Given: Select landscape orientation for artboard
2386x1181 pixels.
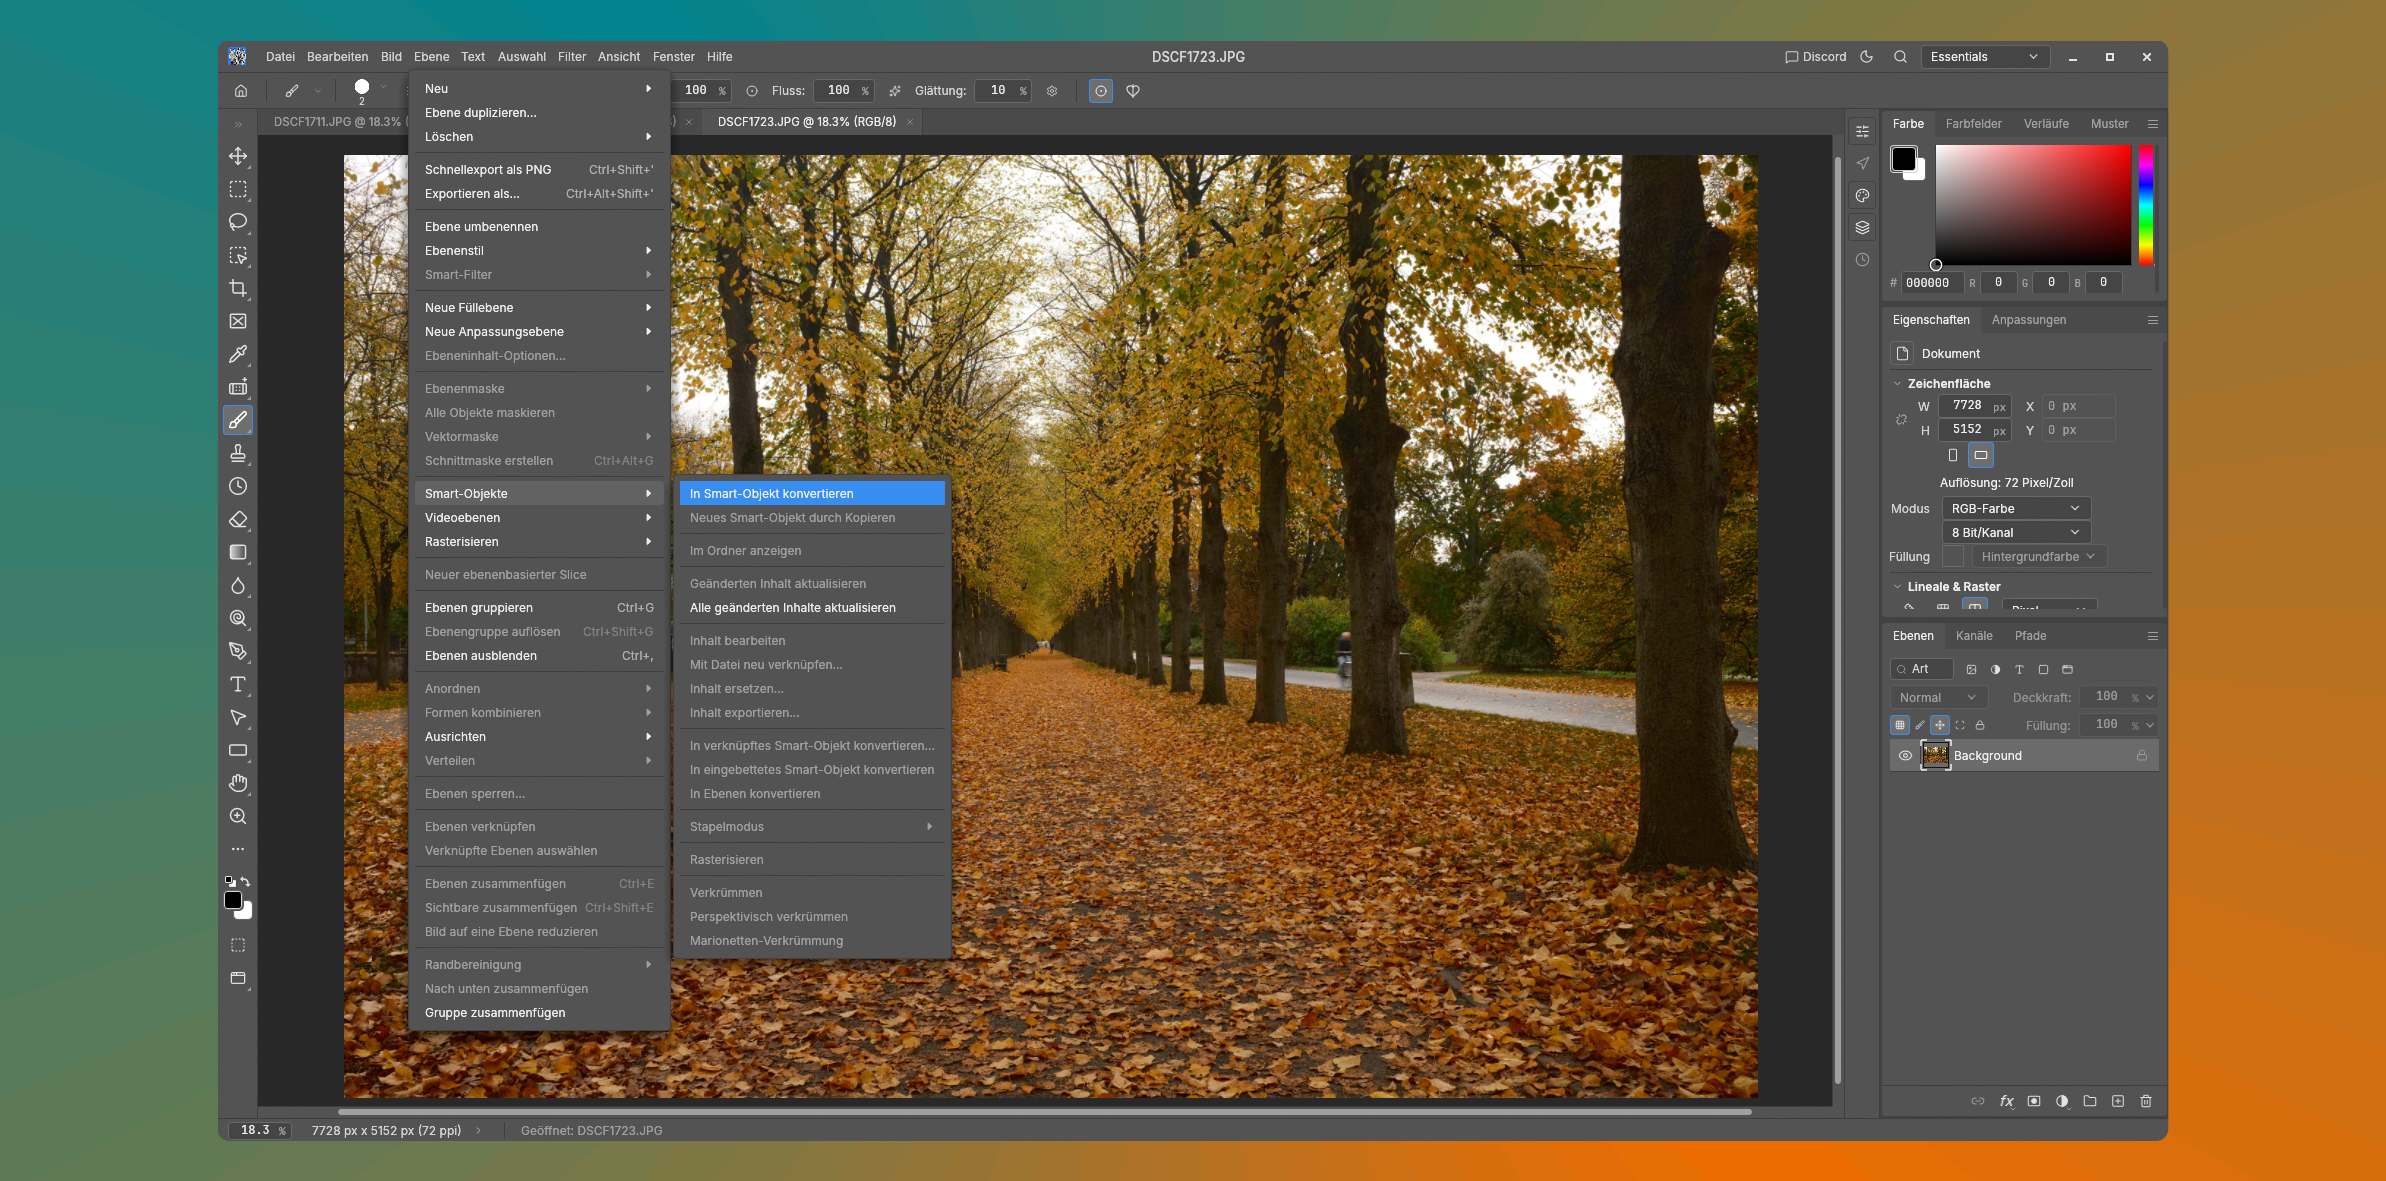Looking at the screenshot, I should [x=1981, y=455].
